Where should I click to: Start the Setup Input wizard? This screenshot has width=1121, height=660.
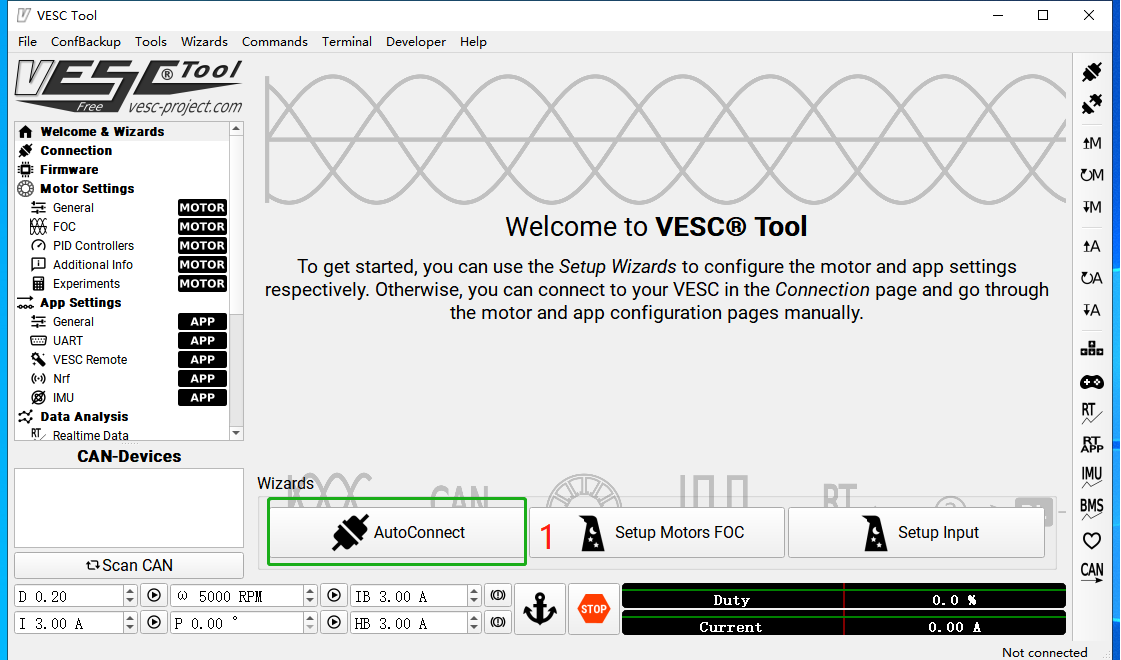[x=917, y=532]
